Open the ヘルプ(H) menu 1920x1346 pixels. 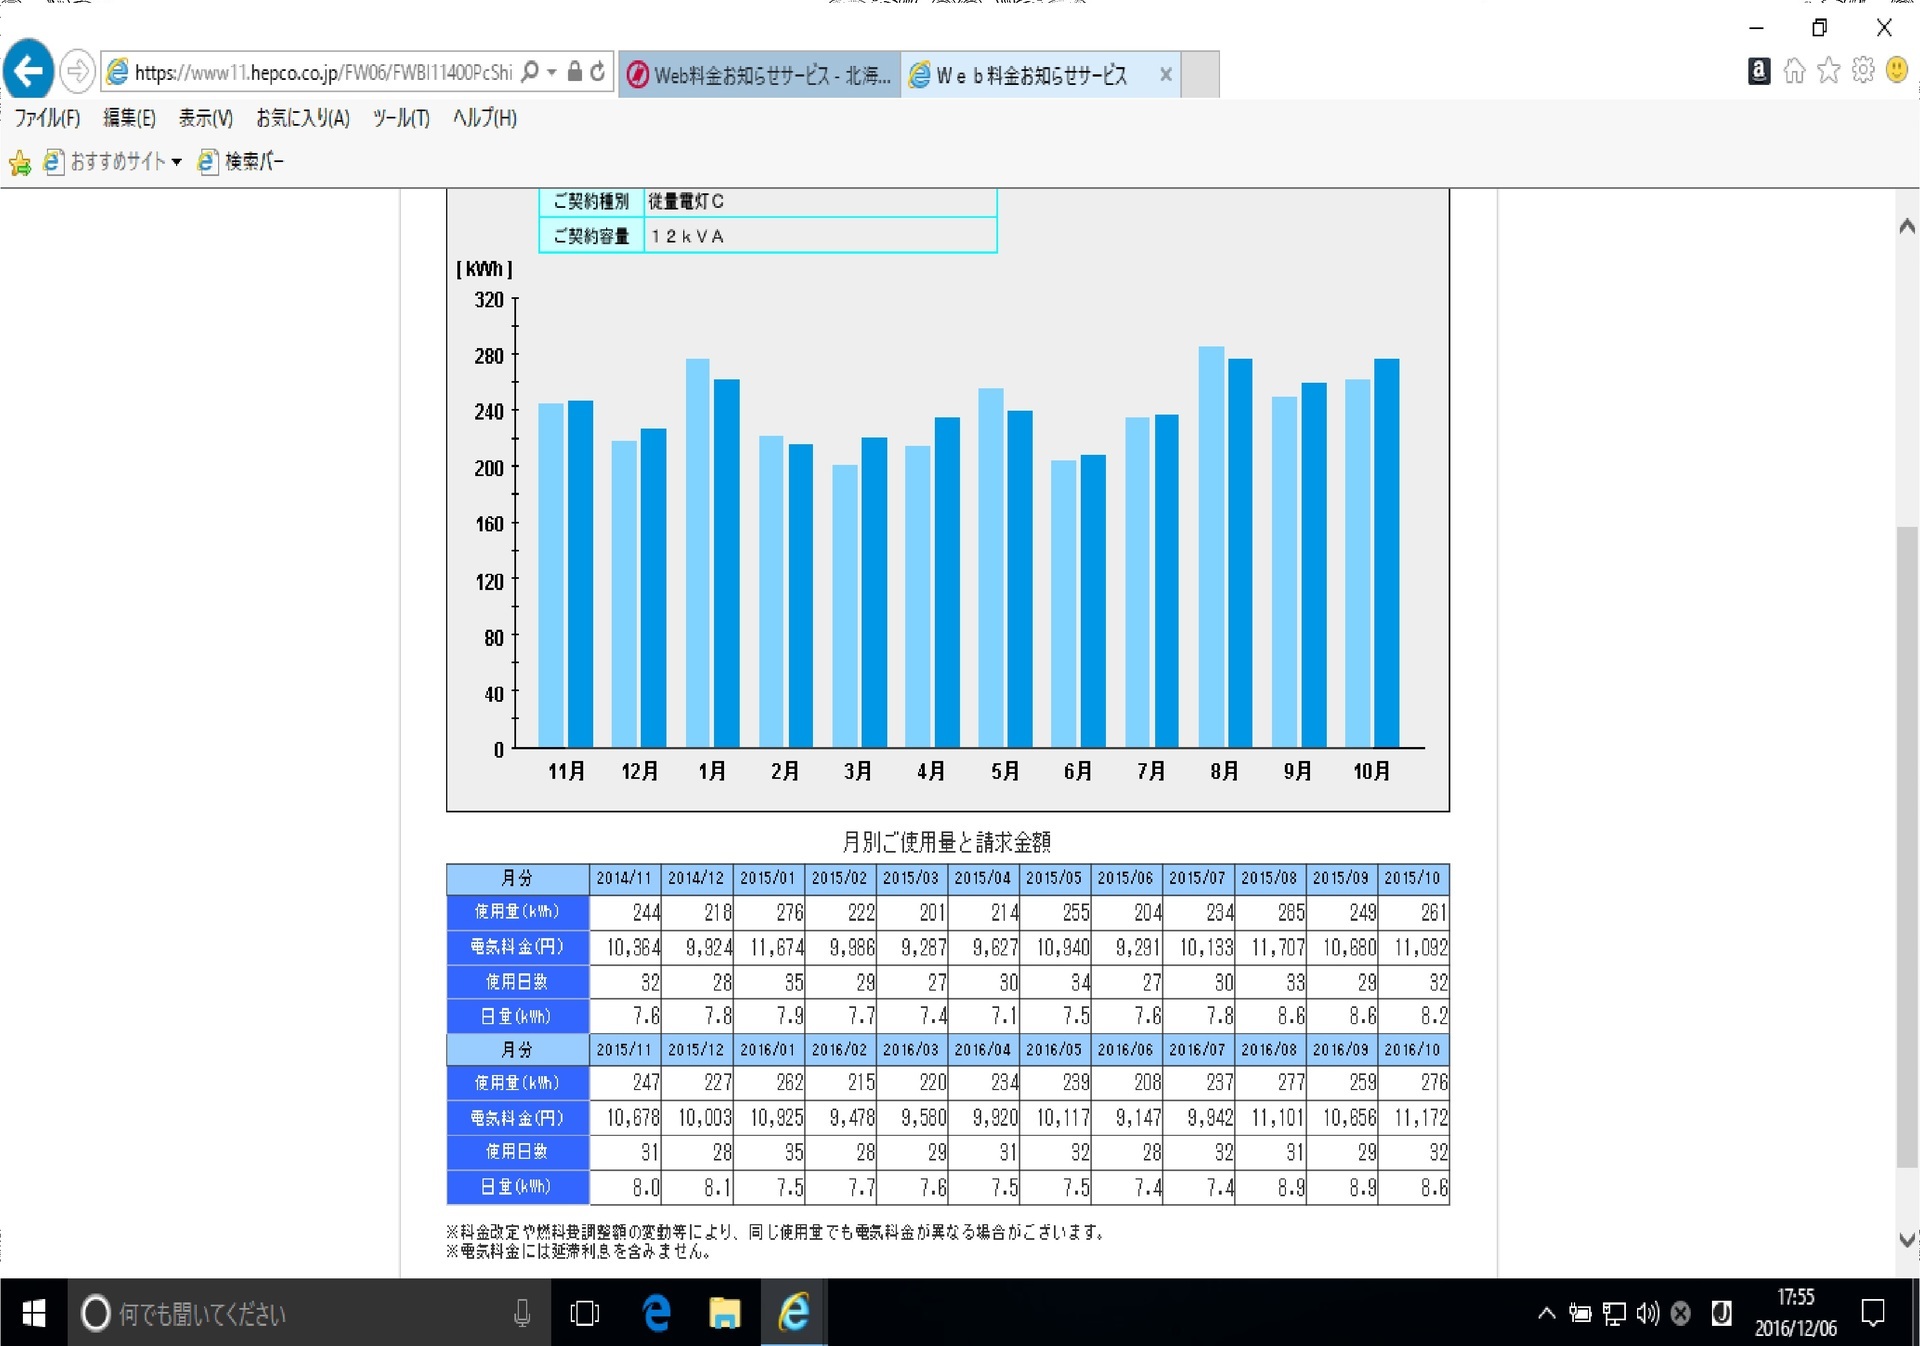pyautogui.click(x=485, y=118)
